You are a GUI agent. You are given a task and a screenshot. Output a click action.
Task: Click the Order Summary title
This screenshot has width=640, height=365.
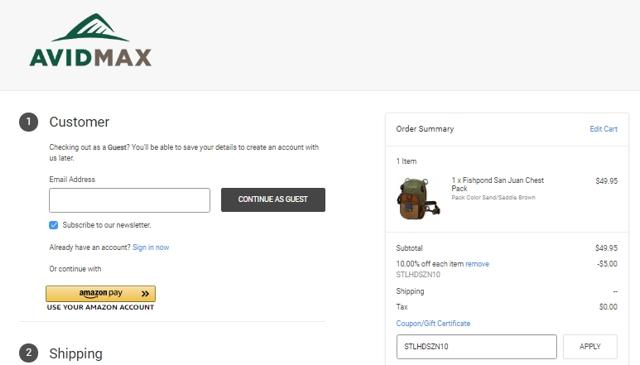pos(425,129)
